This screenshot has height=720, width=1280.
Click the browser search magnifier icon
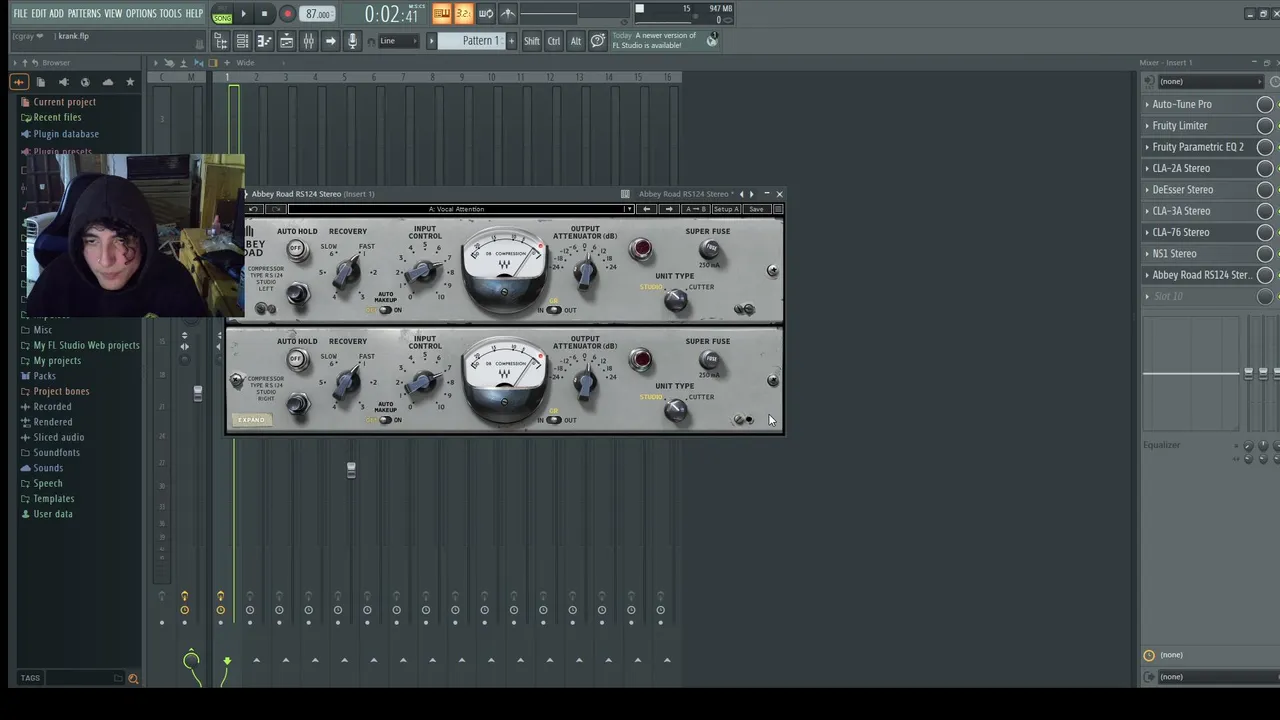(x=133, y=679)
